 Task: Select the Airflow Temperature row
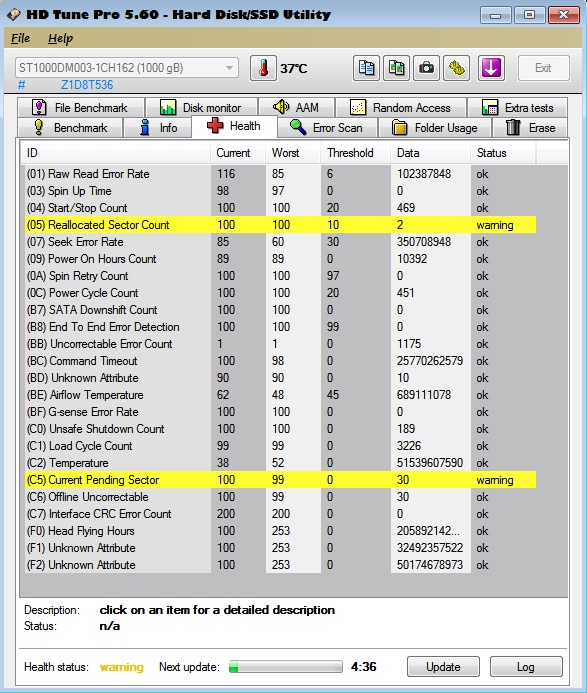pyautogui.click(x=280, y=395)
